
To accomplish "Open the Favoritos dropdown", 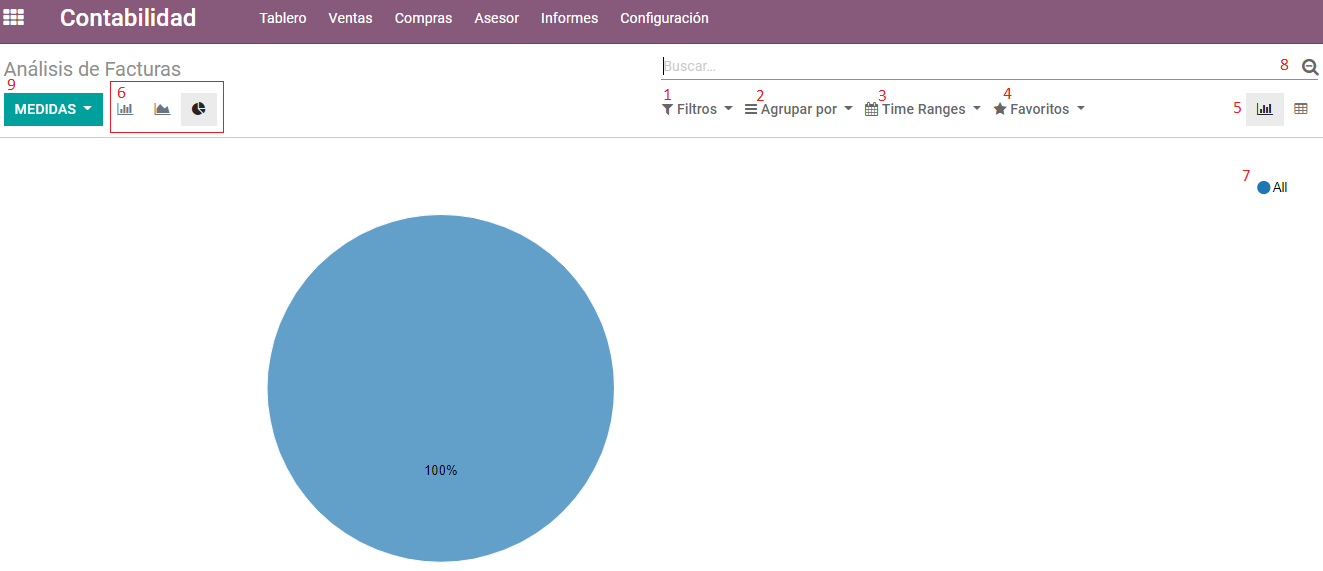I will pyautogui.click(x=1039, y=109).
